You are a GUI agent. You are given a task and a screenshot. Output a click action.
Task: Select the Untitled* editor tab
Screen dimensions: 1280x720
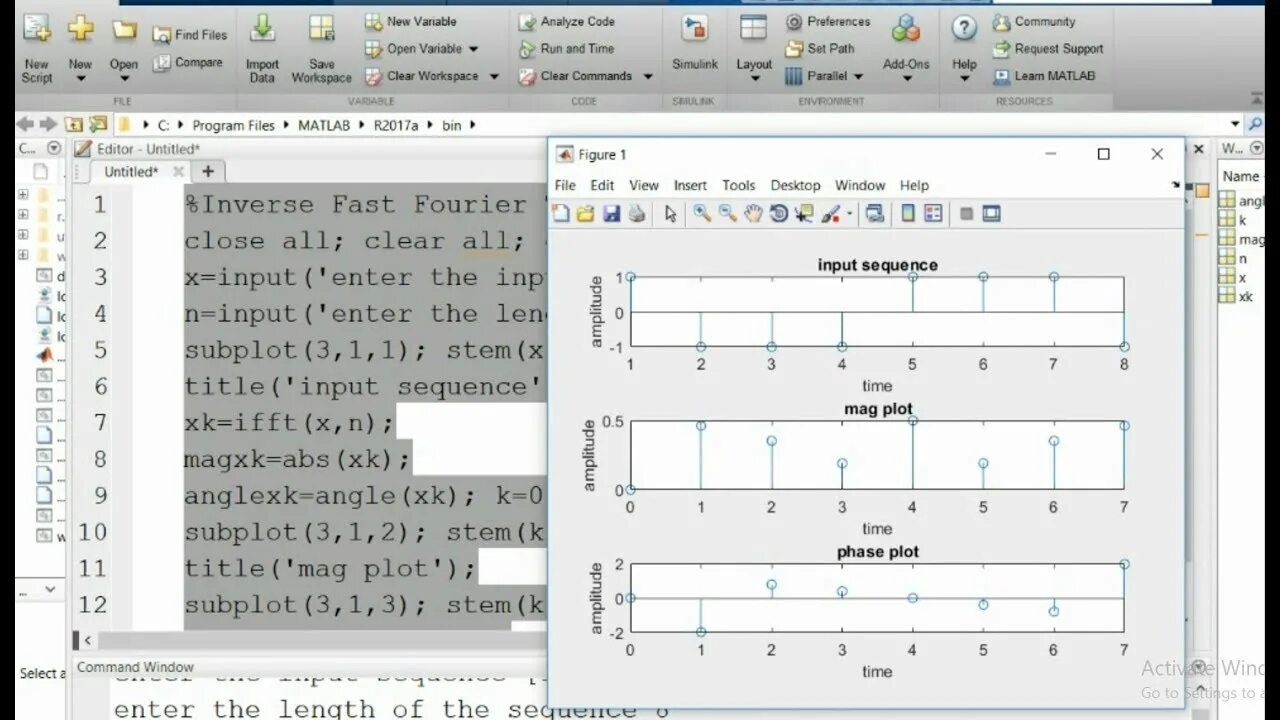(x=131, y=172)
